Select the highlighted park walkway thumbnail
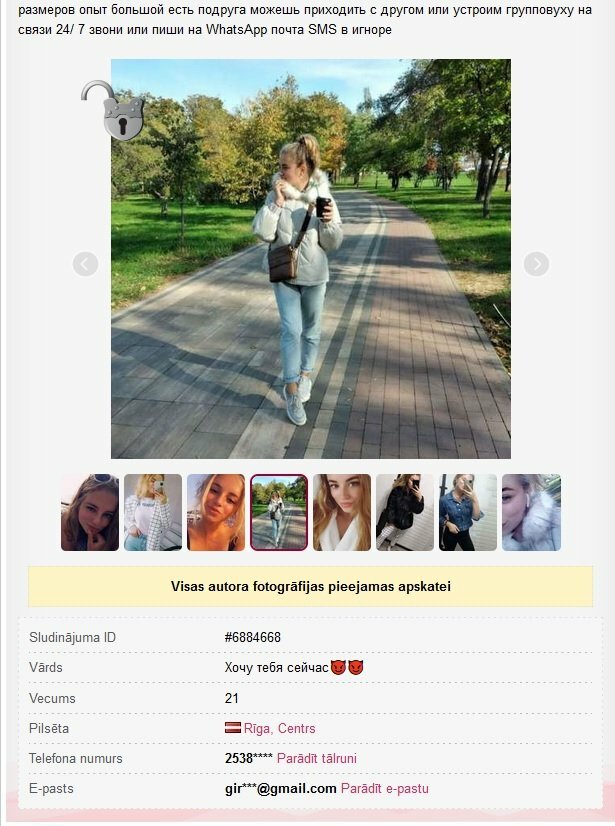 click(279, 513)
